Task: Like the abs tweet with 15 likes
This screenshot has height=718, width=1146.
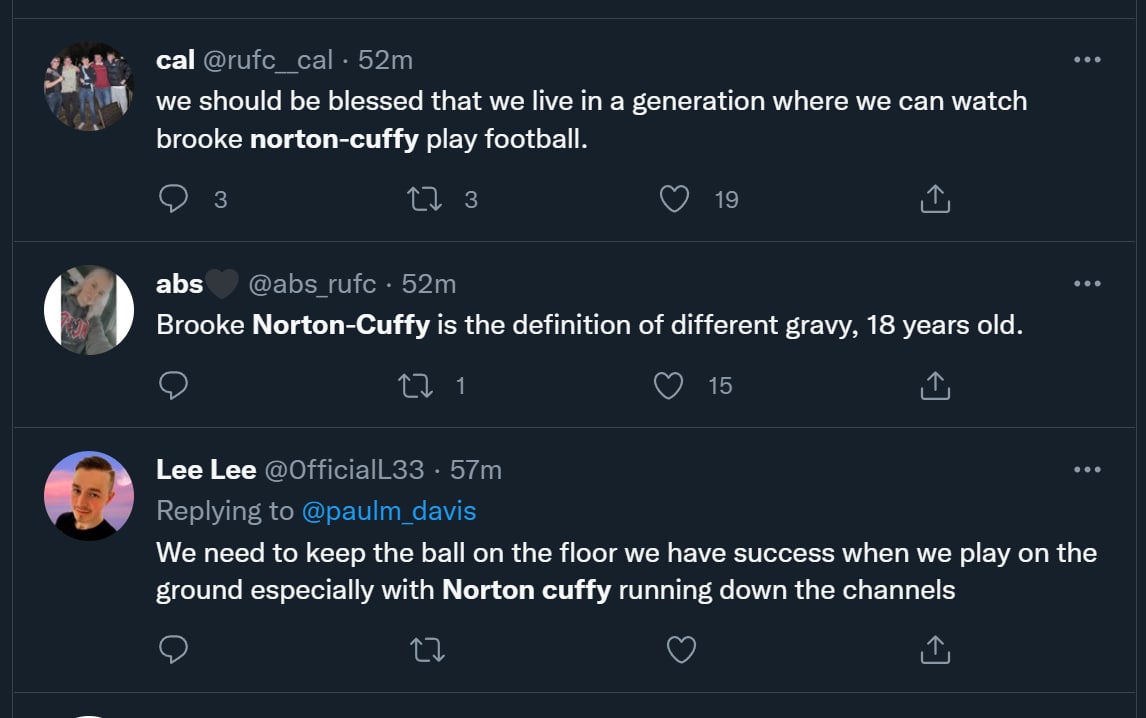Action: coord(668,385)
